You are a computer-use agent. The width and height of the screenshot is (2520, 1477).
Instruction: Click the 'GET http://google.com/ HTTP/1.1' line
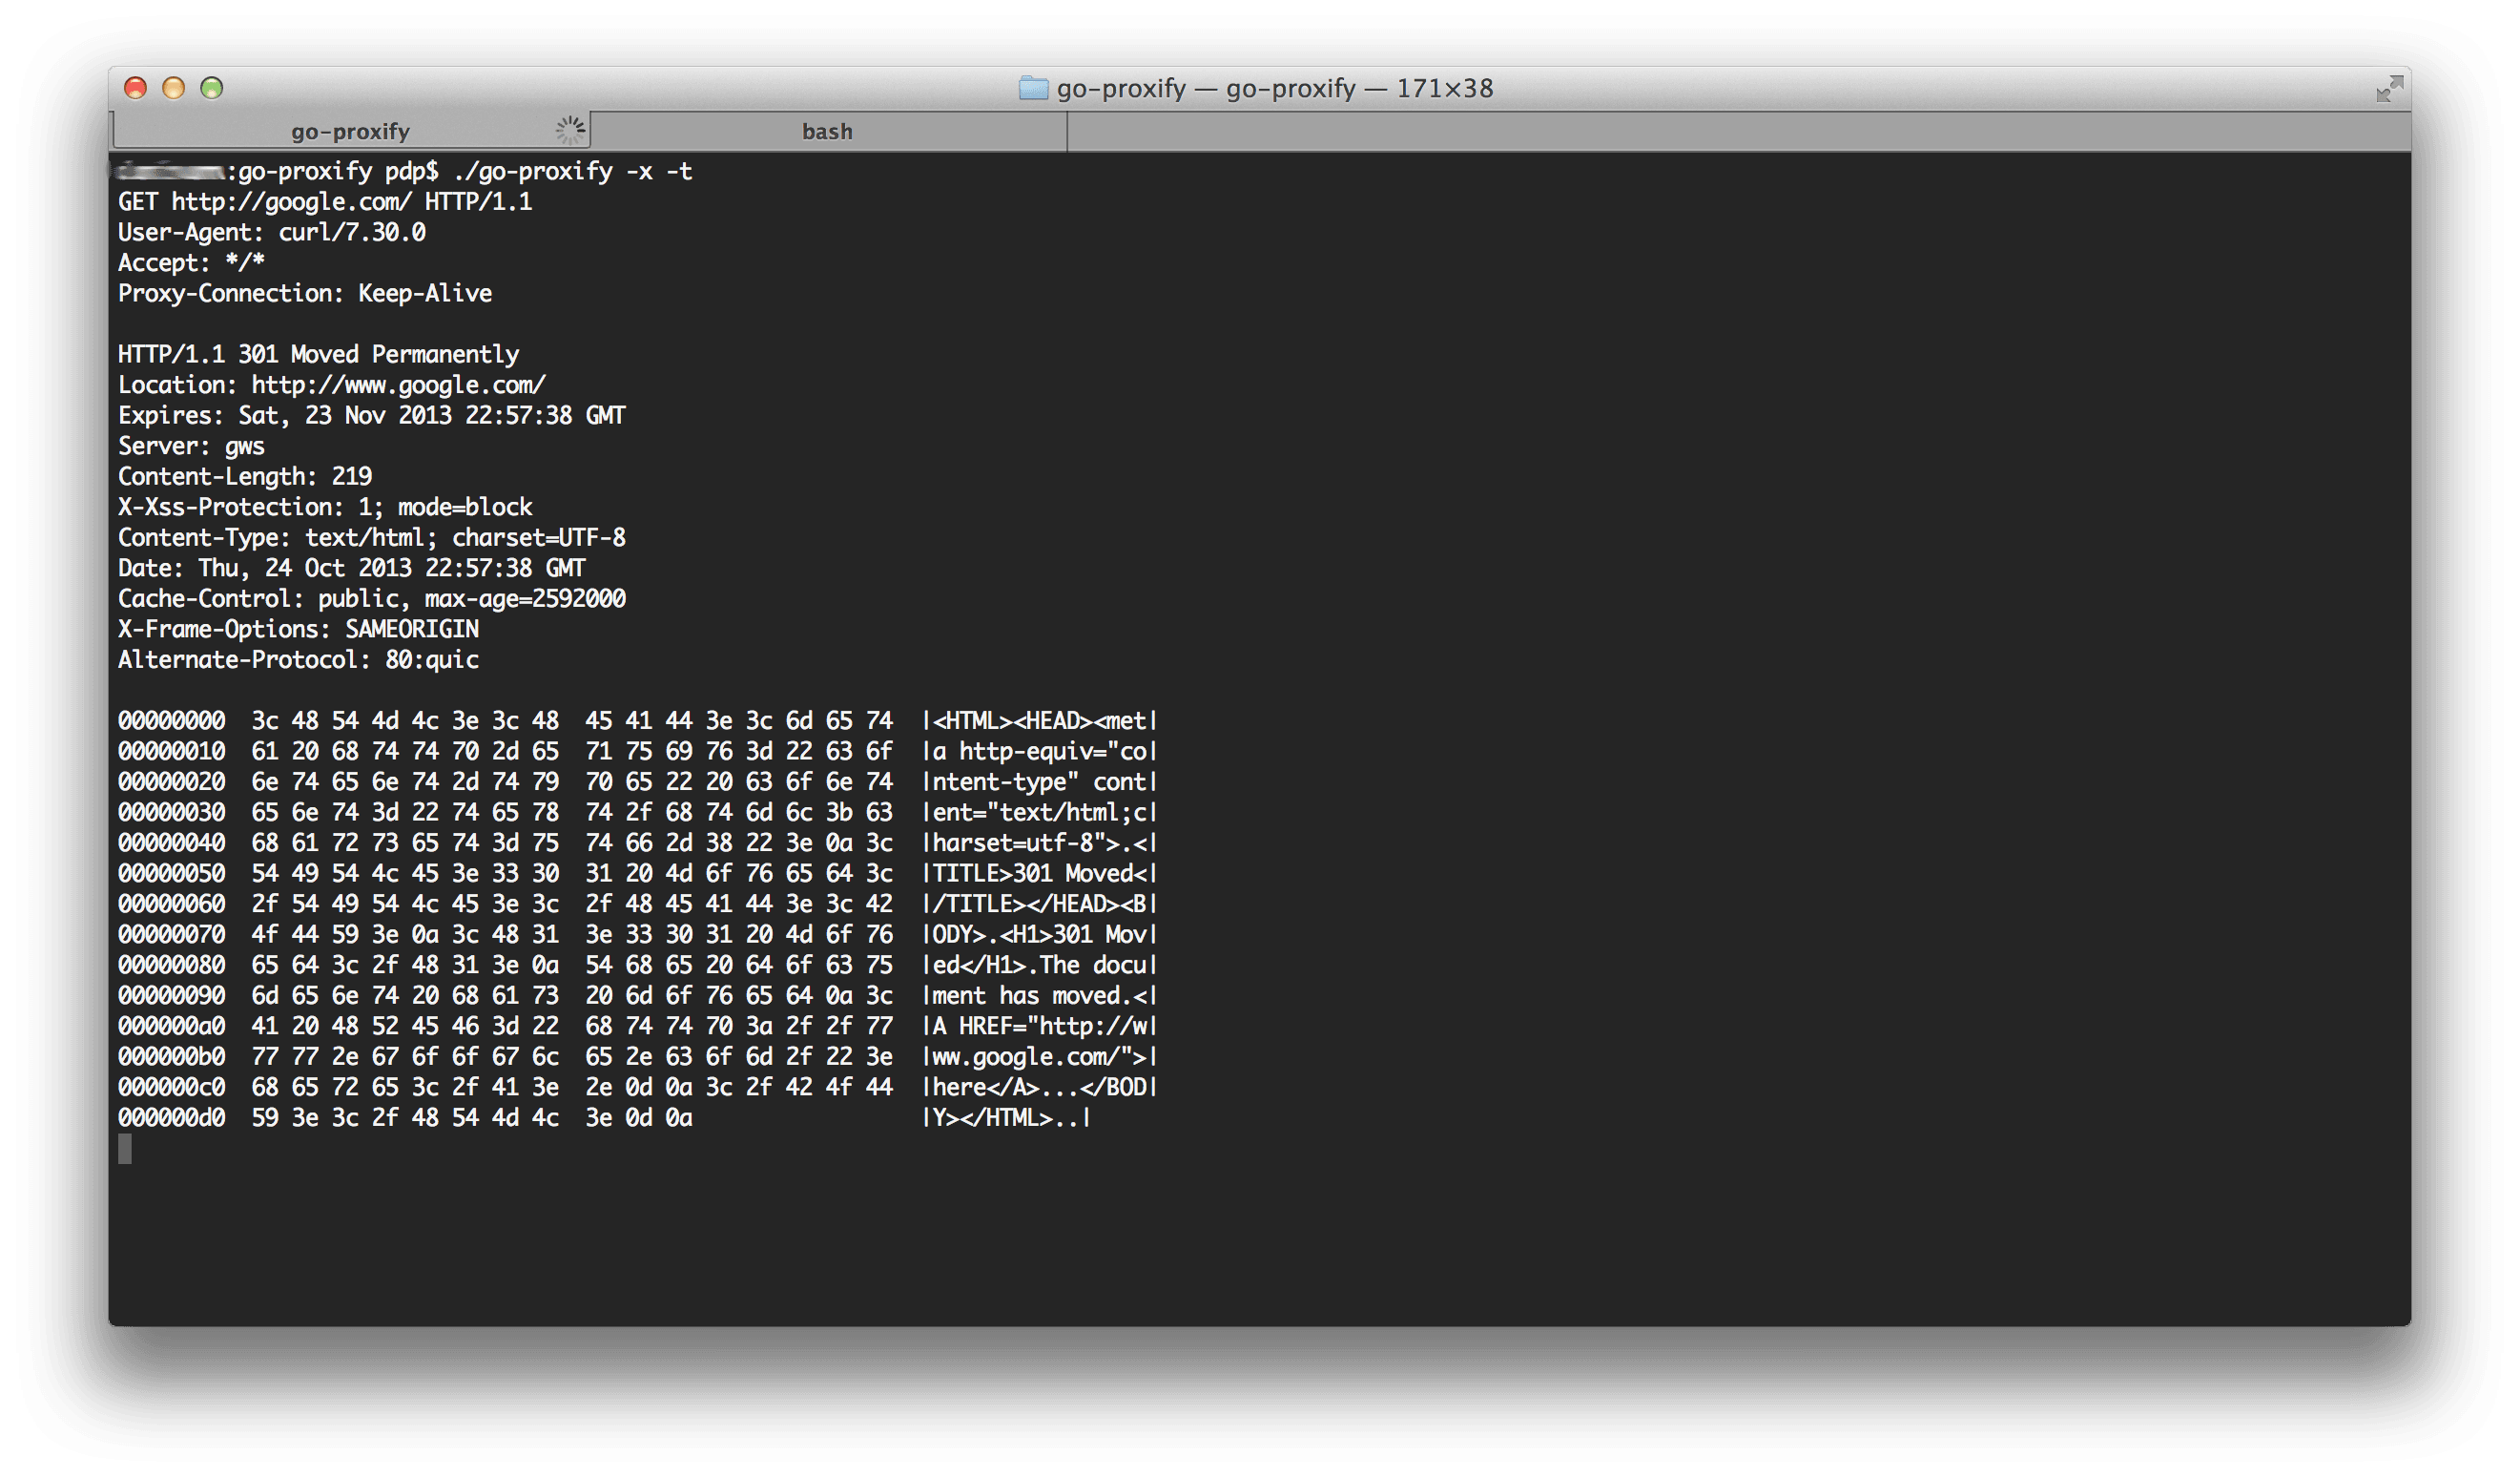point(325,202)
